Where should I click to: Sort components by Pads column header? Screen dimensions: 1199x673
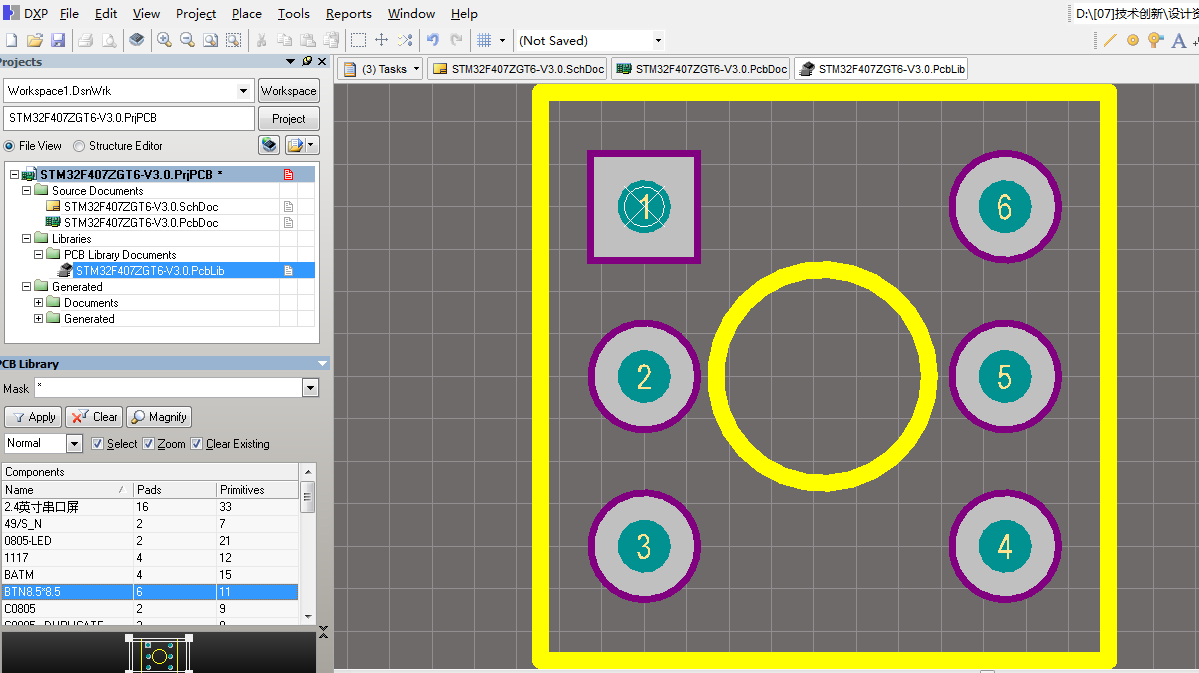point(175,489)
